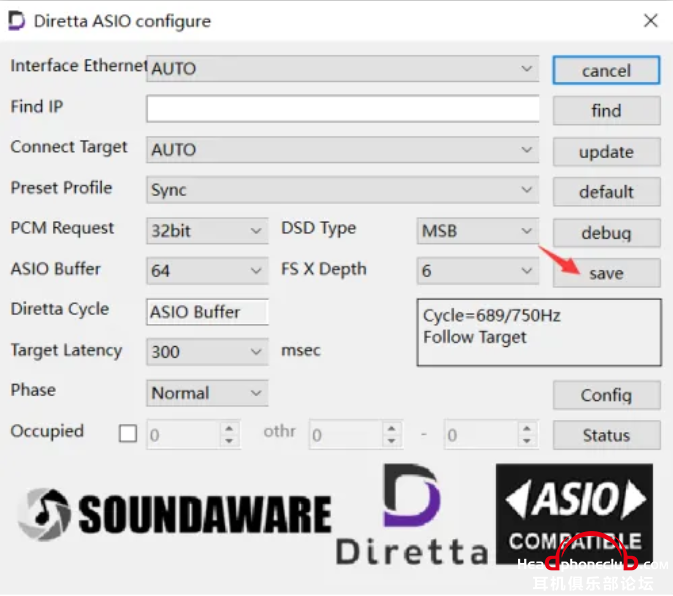Decrease the Occupied spinner value
This screenshot has width=673, height=596.
point(229,441)
